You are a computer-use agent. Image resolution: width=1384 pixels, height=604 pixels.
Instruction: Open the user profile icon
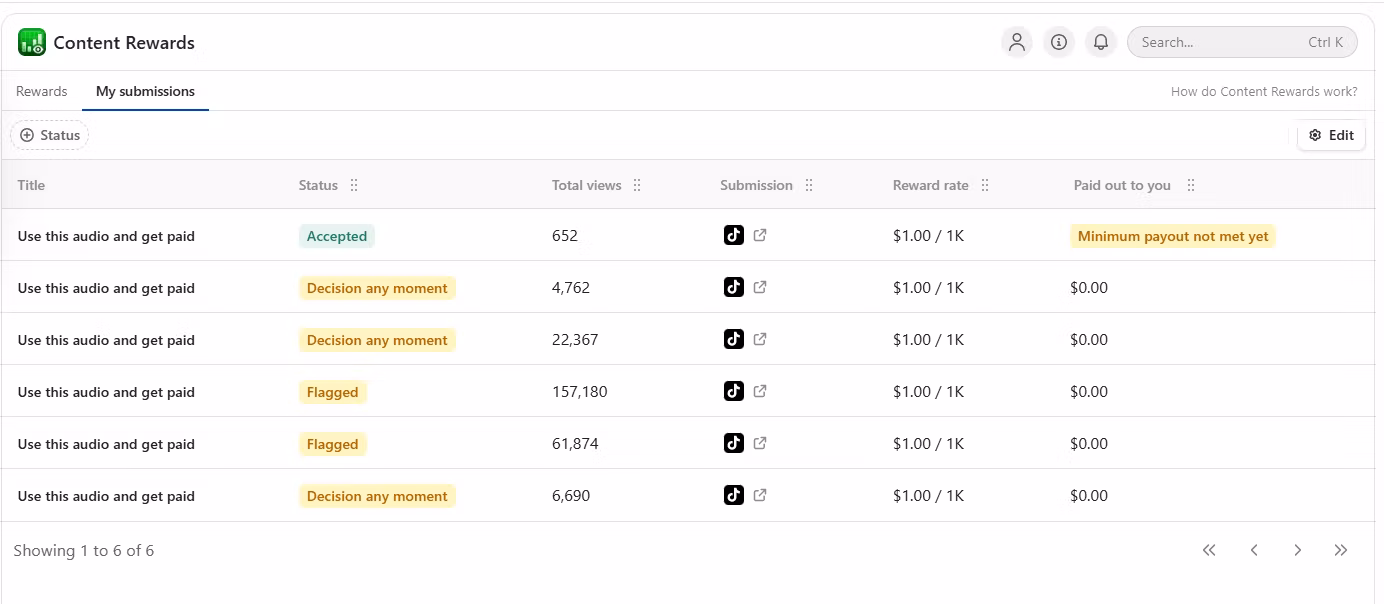tap(1017, 42)
